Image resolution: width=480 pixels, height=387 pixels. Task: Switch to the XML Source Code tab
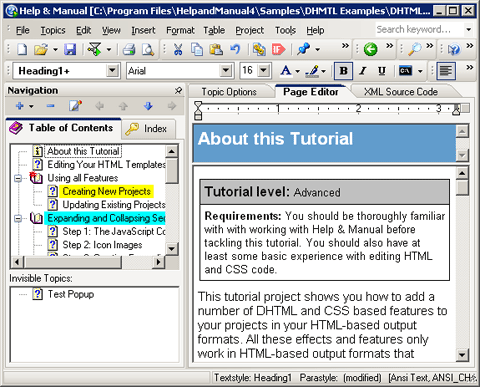point(401,92)
